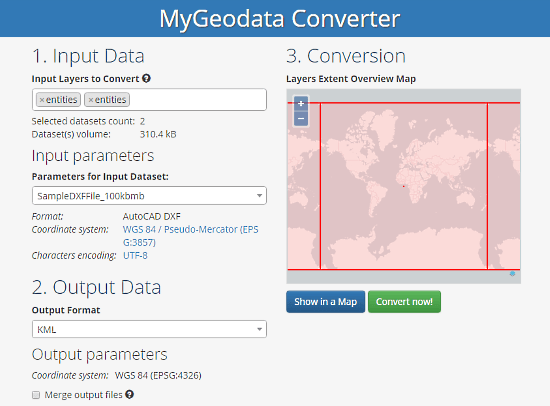Remove the second entities layer tag
This screenshot has height=406, width=550.
[91, 100]
